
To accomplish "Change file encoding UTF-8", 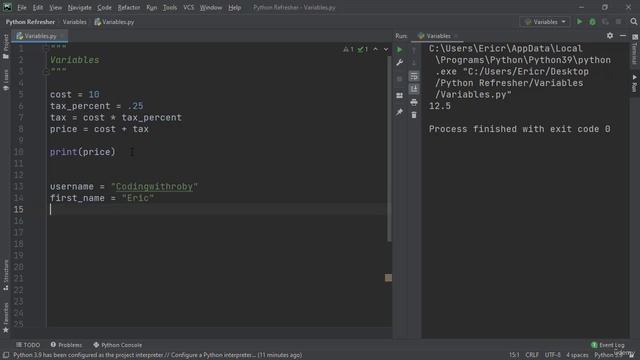I will [x=552, y=355].
